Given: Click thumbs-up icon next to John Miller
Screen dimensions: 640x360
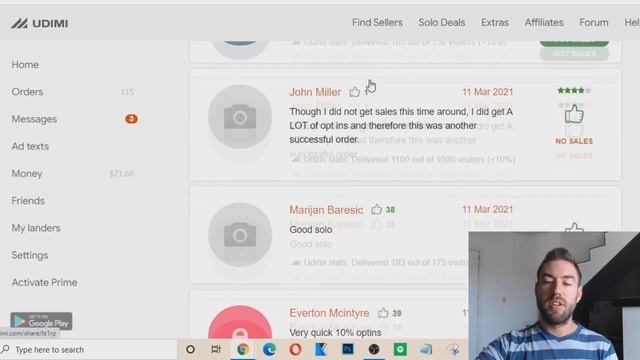Looking at the screenshot, I should coord(354,92).
